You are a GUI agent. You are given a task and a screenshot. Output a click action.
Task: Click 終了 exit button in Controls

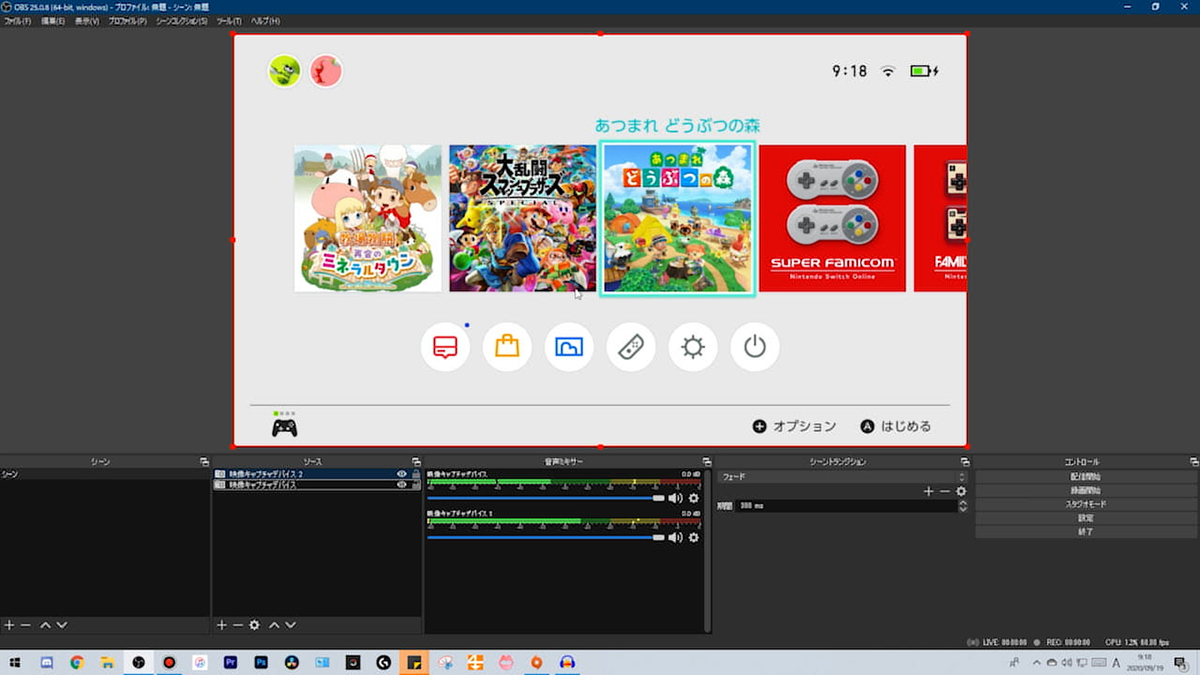coord(1086,532)
